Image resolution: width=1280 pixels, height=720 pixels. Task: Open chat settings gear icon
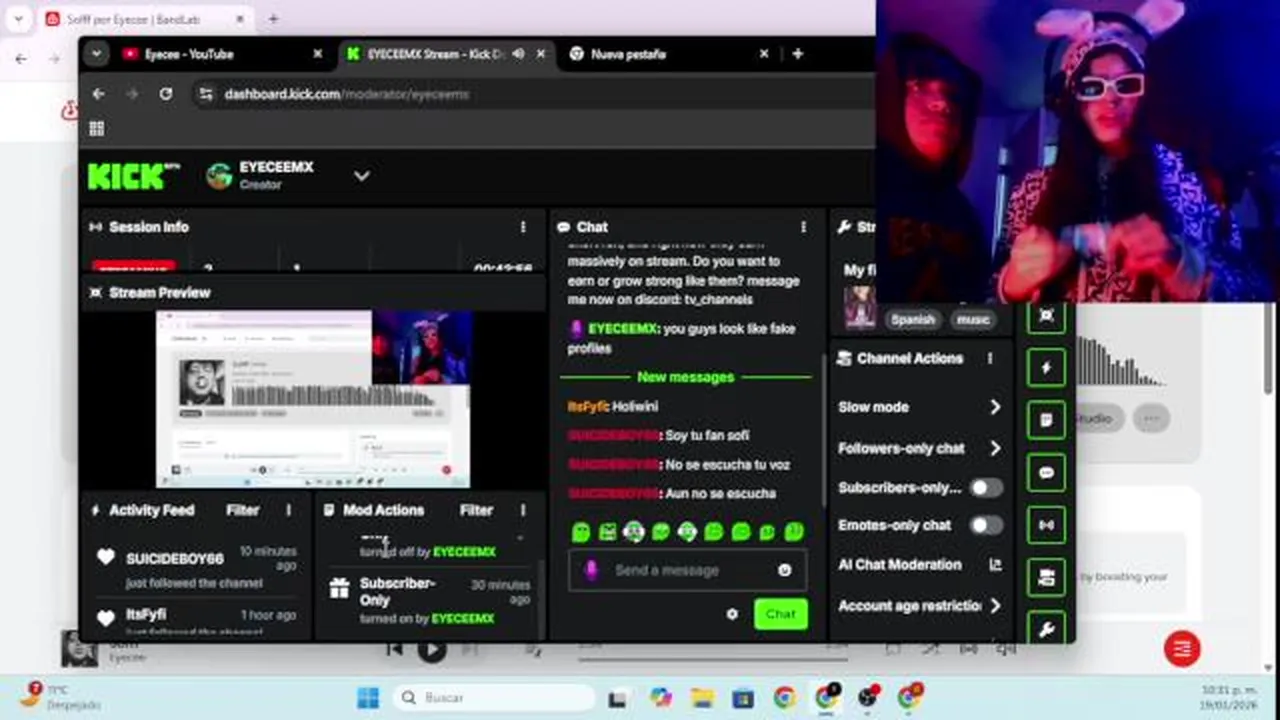[732, 614]
